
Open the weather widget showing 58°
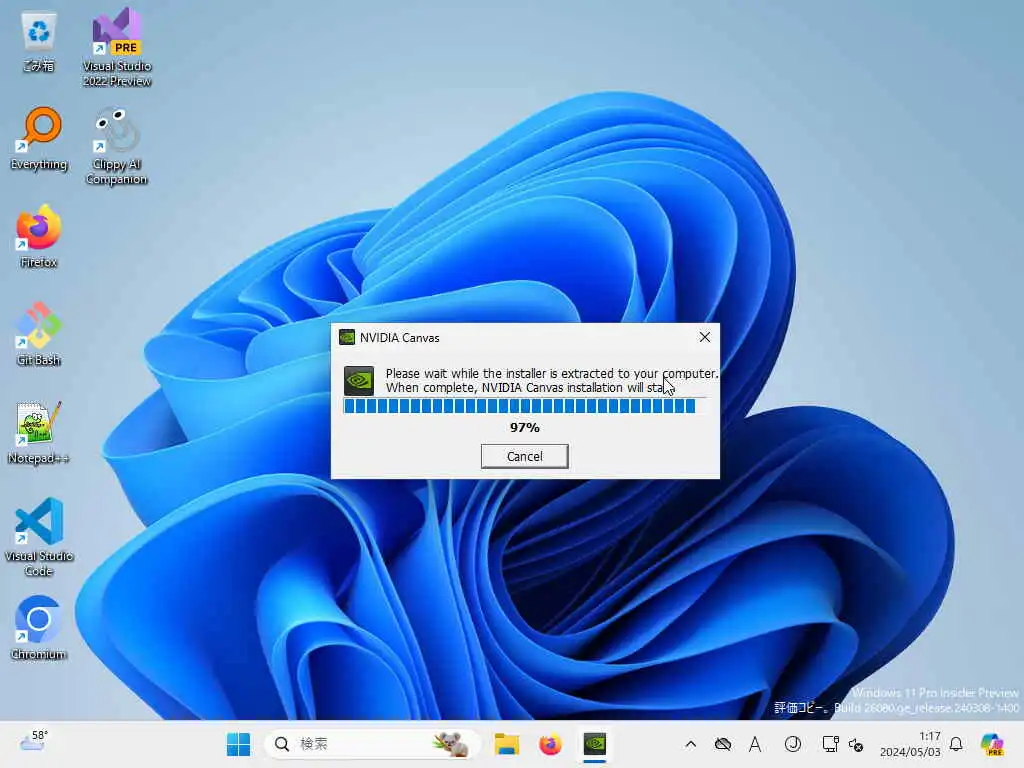34,743
